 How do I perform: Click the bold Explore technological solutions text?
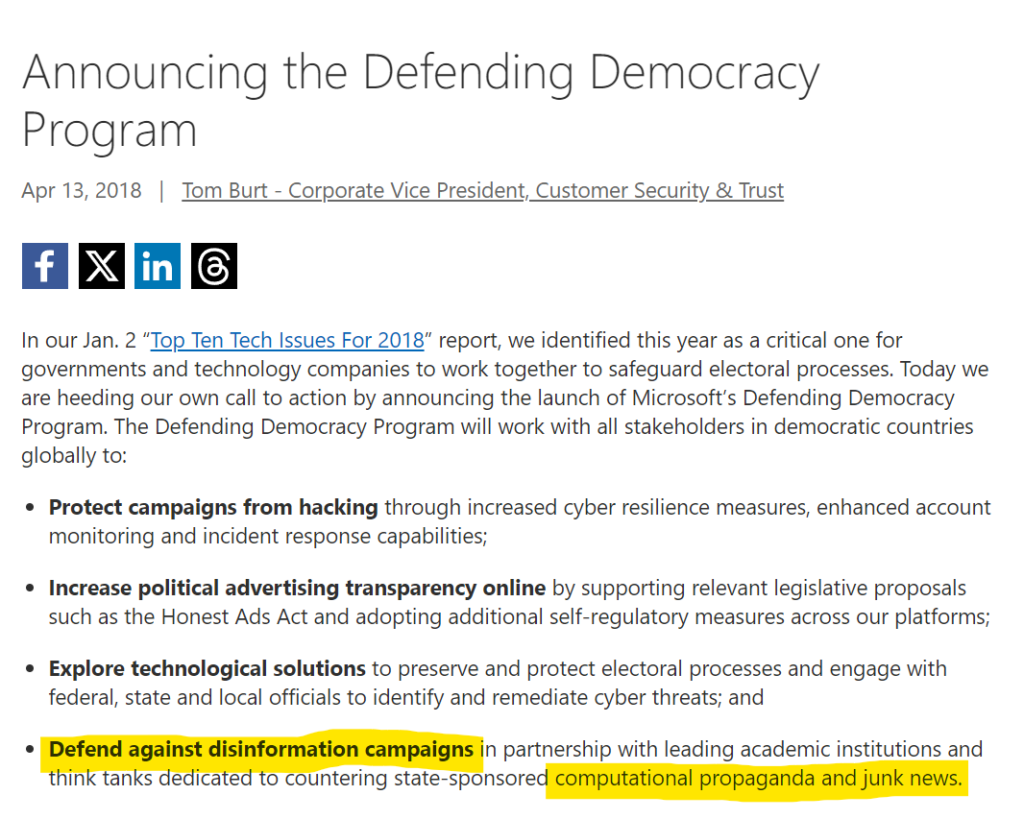pos(207,669)
